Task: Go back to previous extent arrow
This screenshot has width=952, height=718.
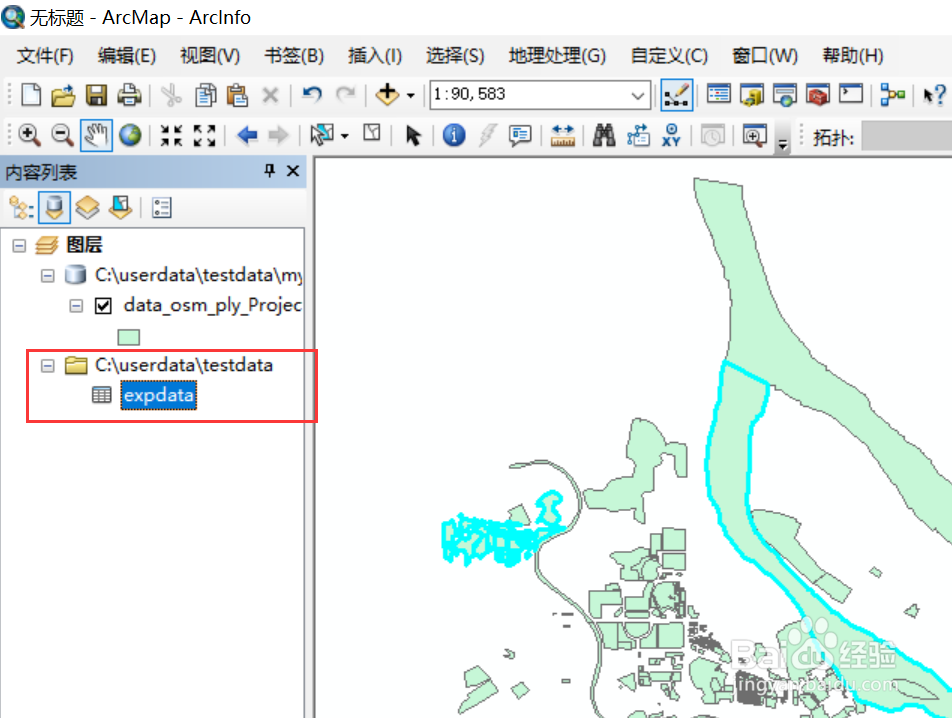Action: 246,135
